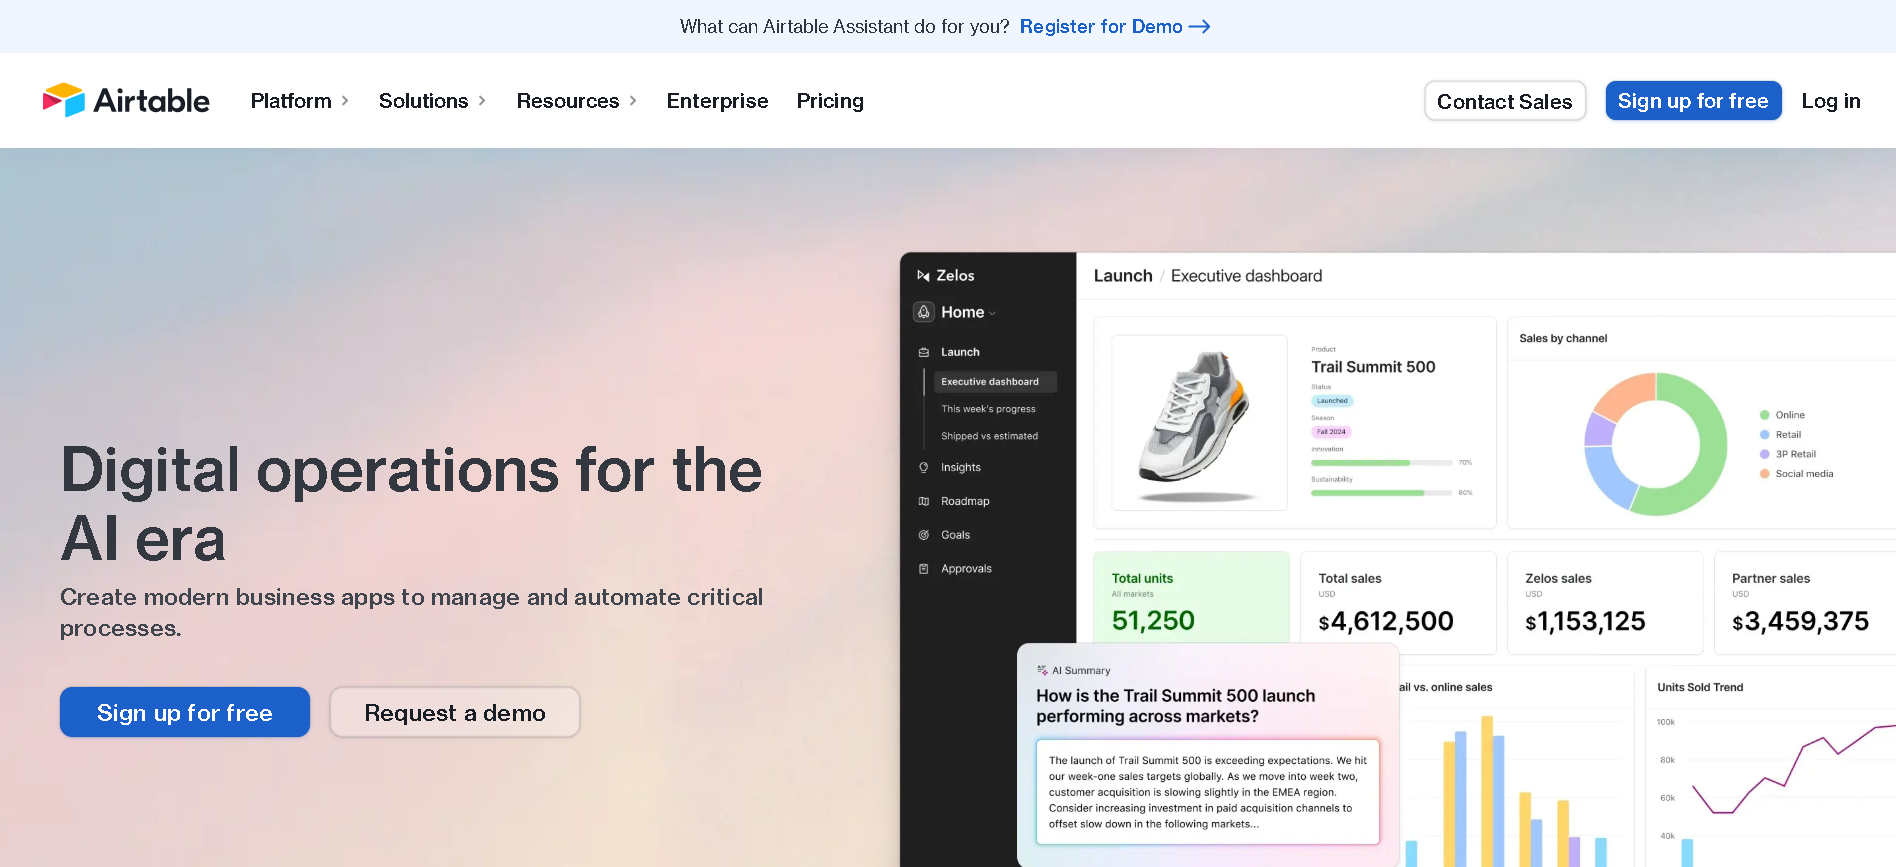Click the AI summary response text box
This screenshot has height=867, width=1896.
(1208, 792)
